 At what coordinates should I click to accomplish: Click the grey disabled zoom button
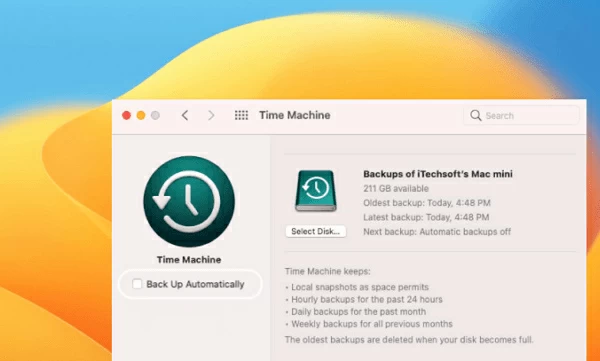pyautogui.click(x=155, y=115)
